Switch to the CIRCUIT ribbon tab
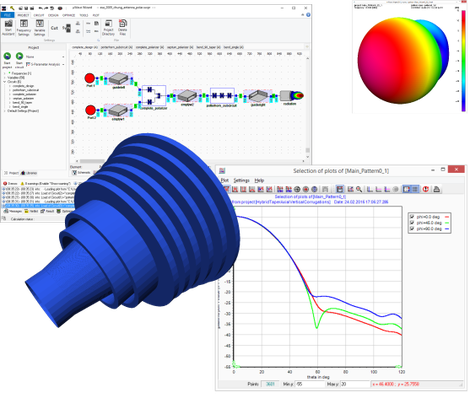This screenshot has height=398, width=470. 39,15
